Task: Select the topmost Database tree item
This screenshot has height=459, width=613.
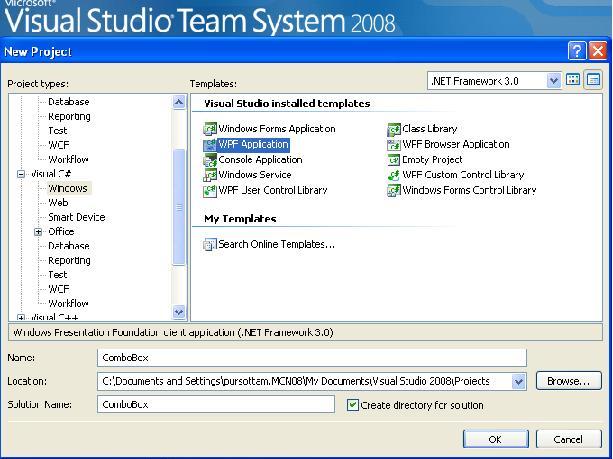Action: click(69, 102)
